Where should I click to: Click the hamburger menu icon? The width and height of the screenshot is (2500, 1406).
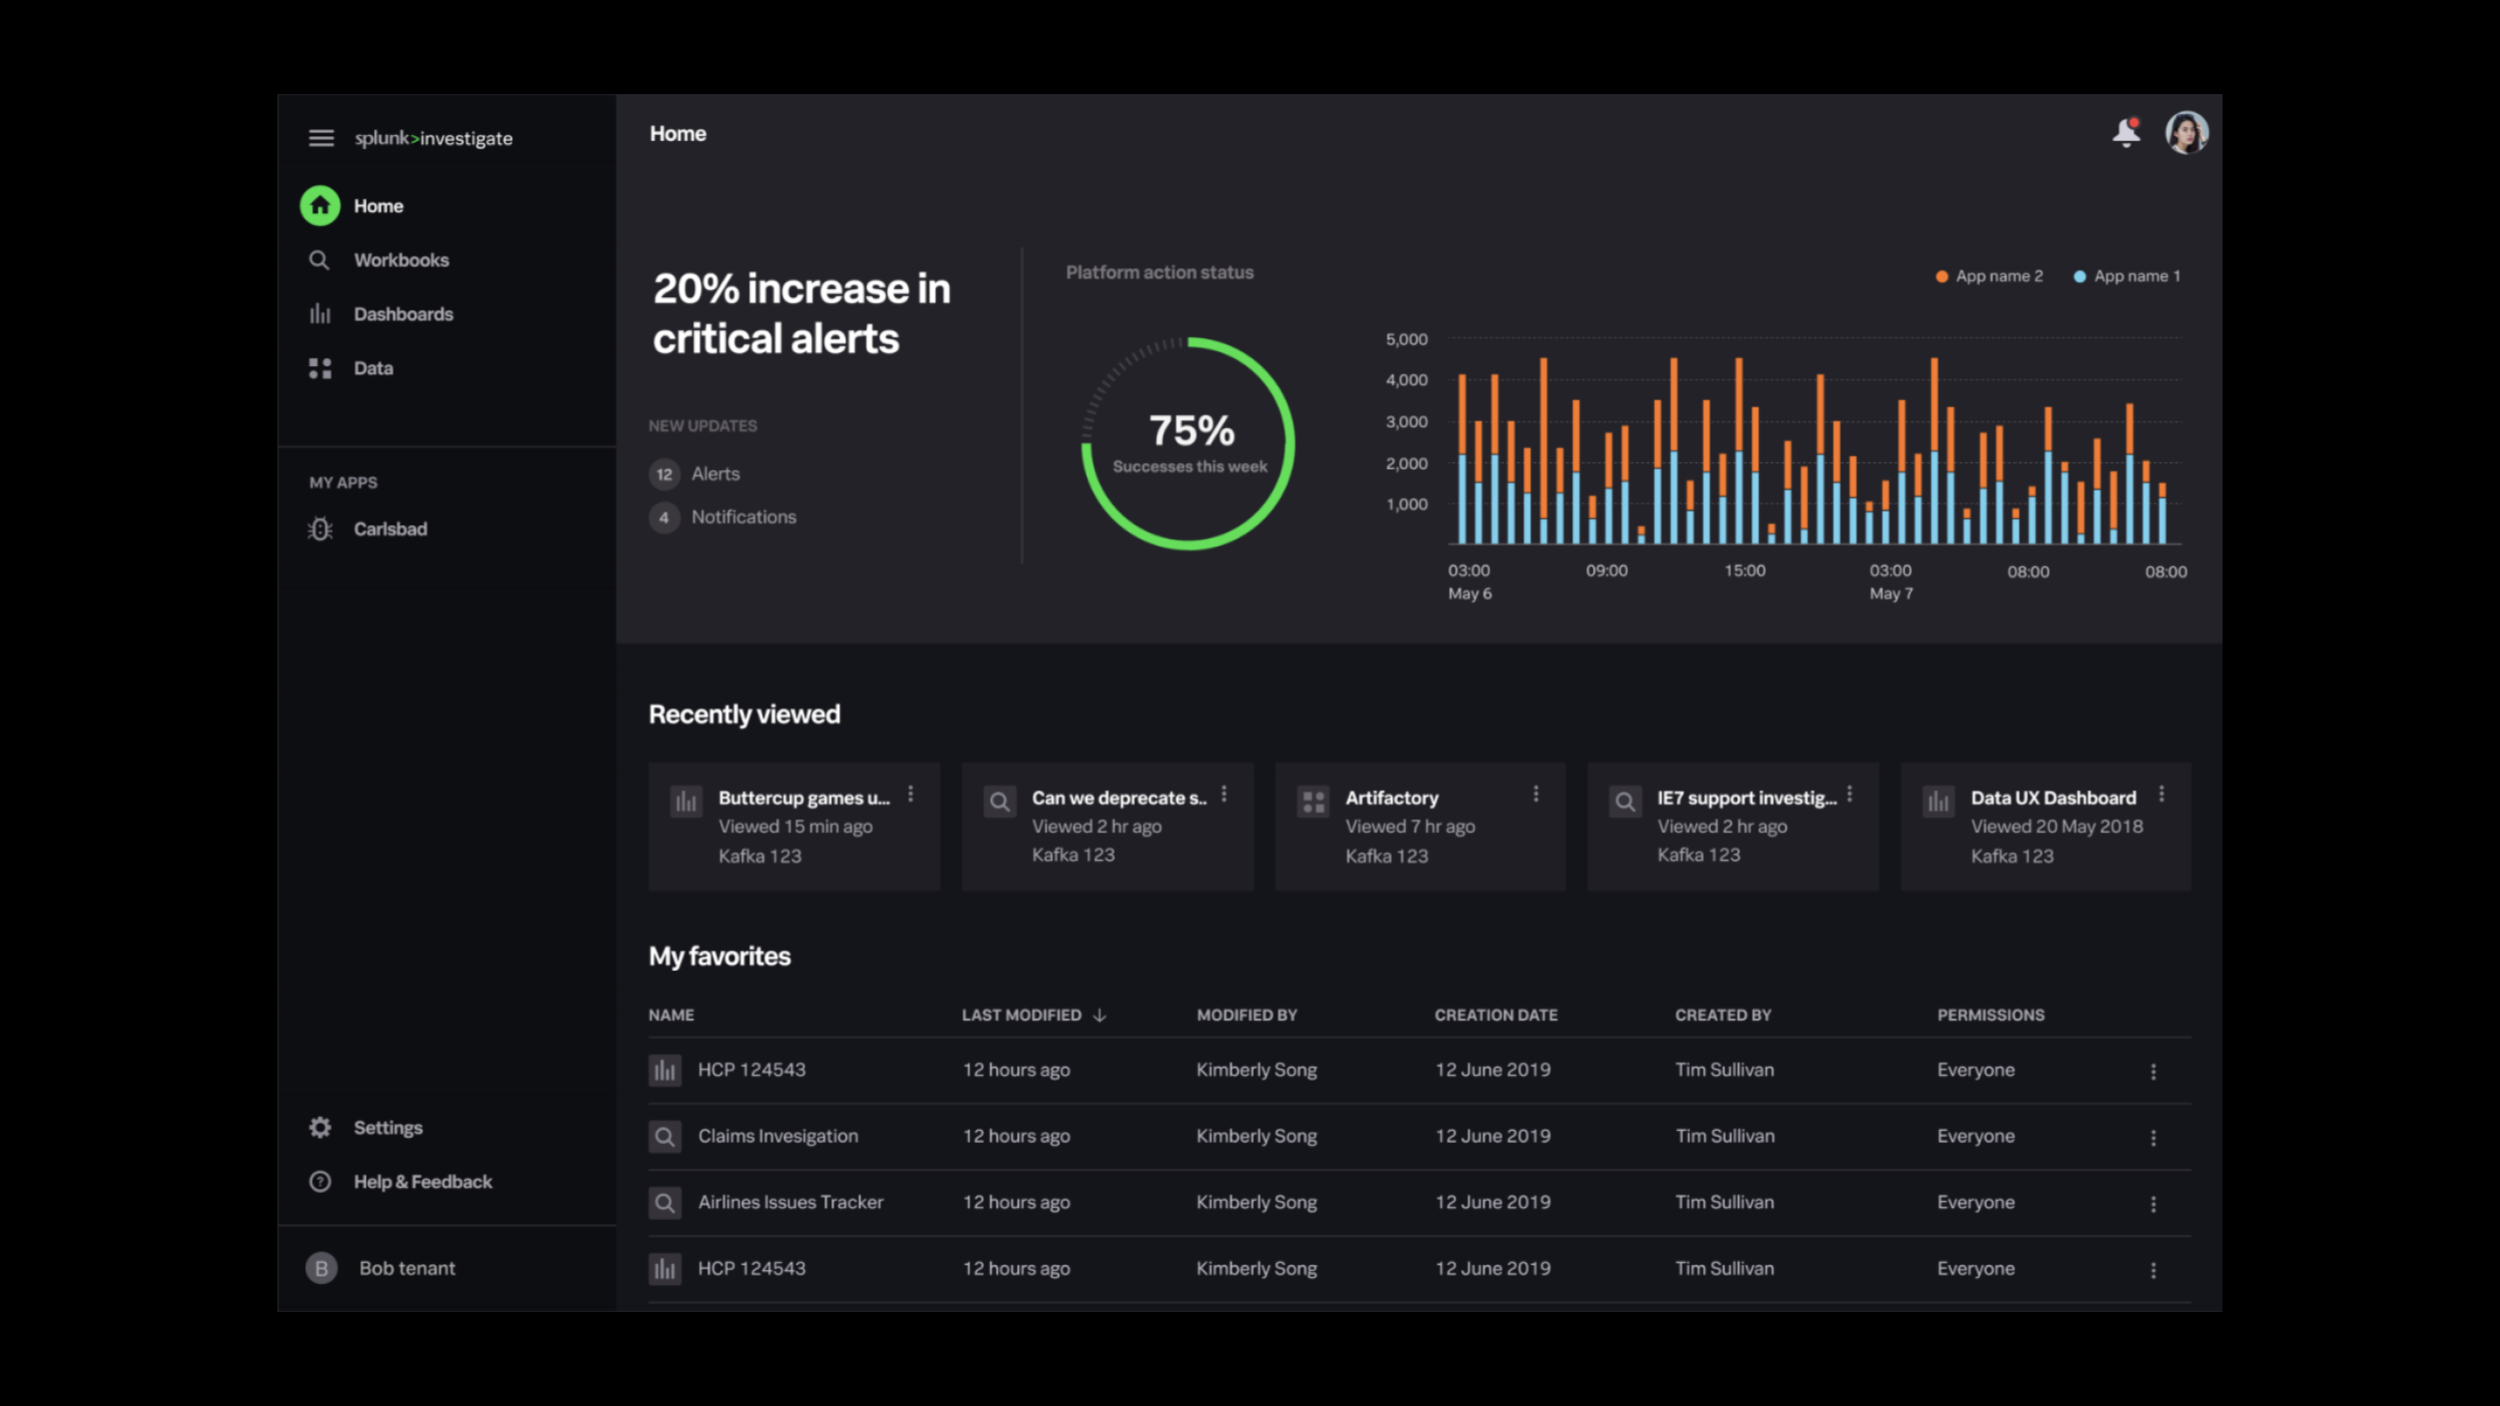(321, 138)
